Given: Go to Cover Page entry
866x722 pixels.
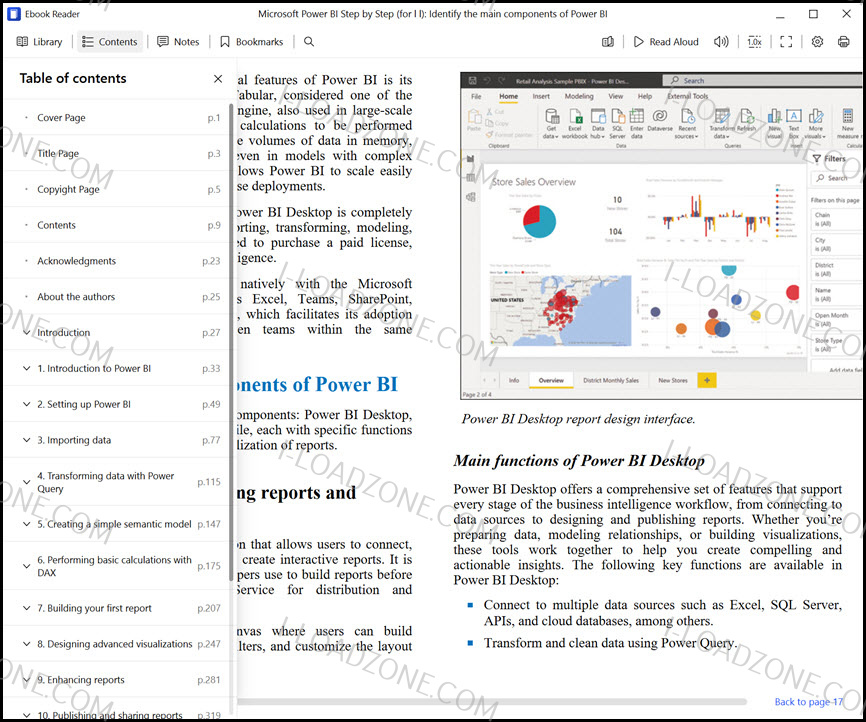Looking at the screenshot, I should point(117,117).
